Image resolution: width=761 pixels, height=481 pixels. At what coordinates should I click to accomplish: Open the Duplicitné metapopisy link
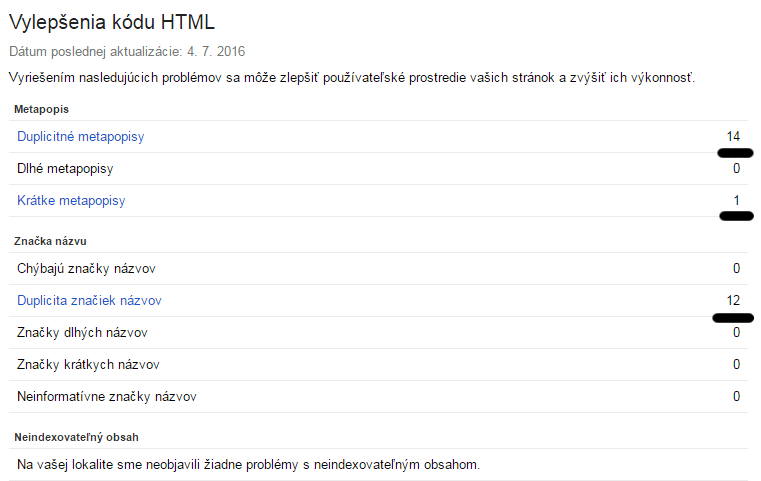click(x=81, y=137)
